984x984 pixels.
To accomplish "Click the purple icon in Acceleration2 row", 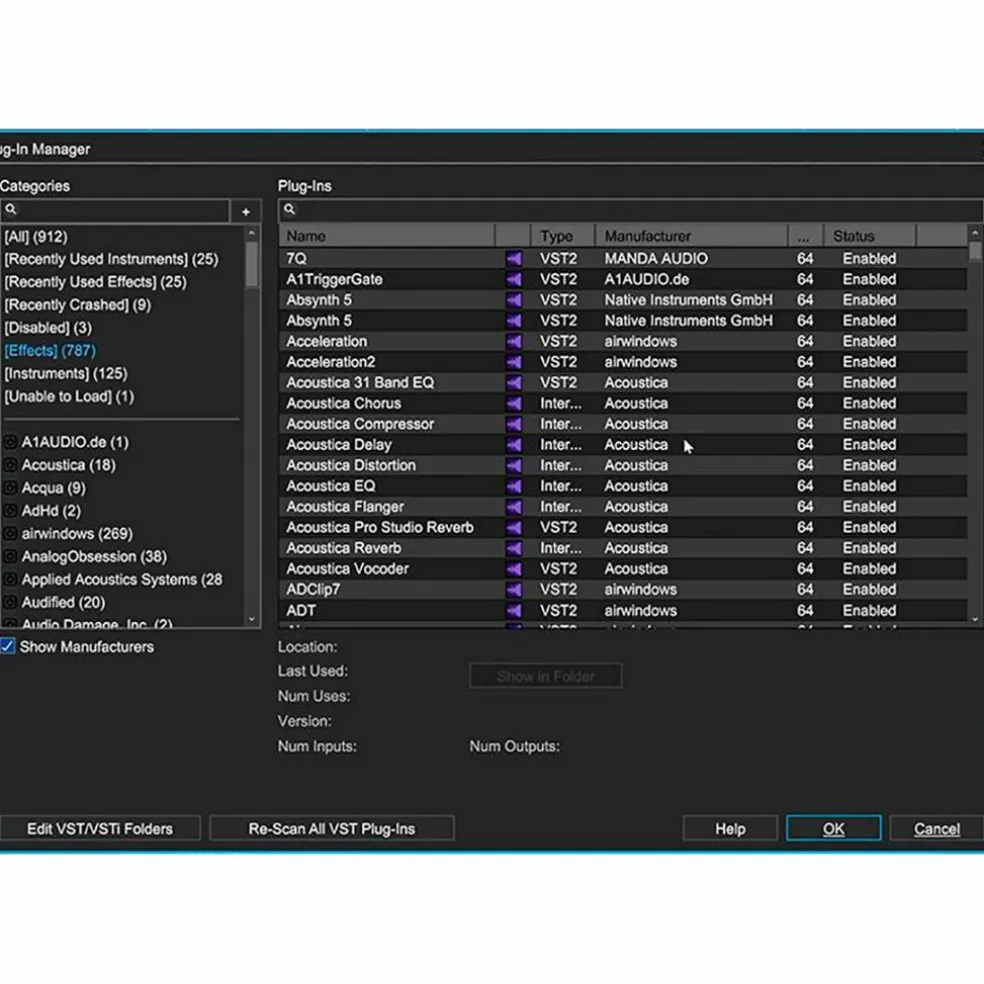I will point(514,362).
